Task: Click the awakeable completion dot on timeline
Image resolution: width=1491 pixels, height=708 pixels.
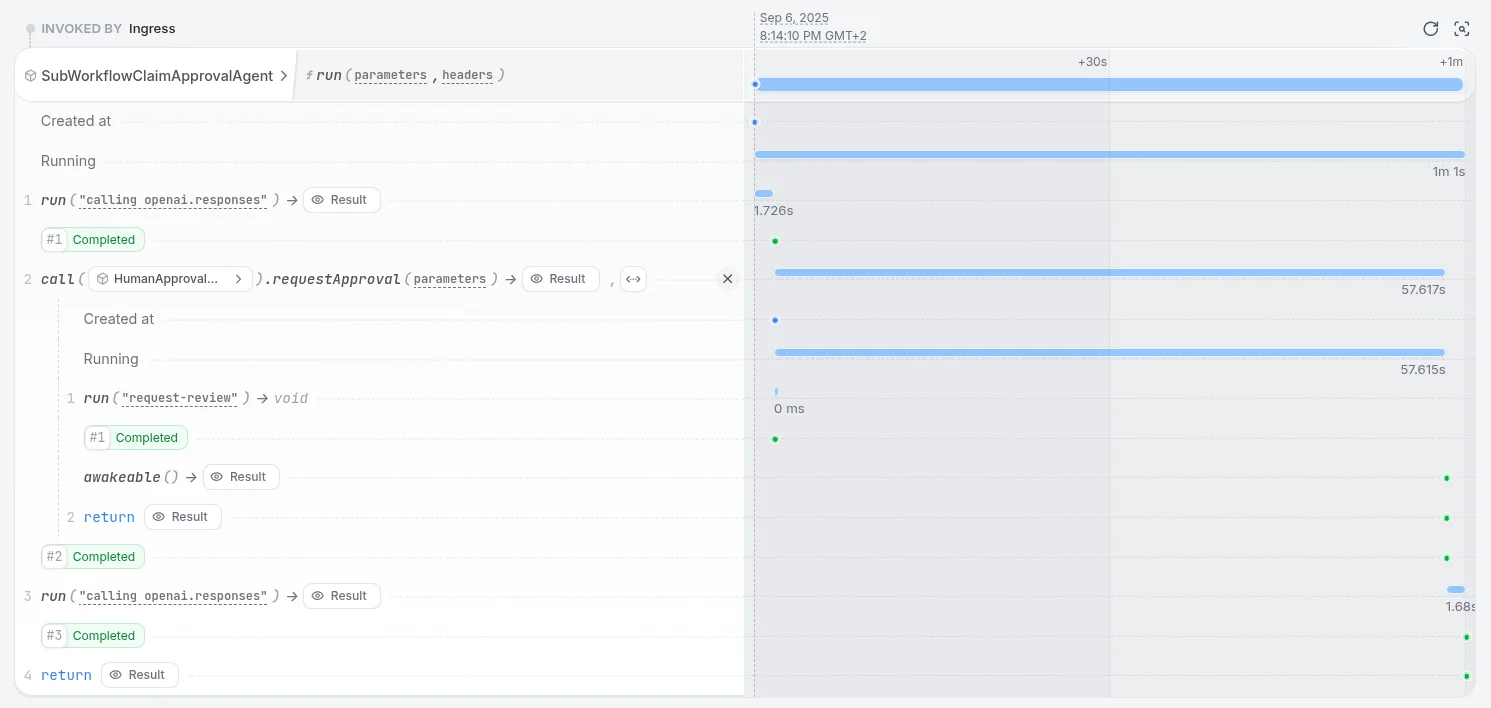Action: coord(1446,478)
